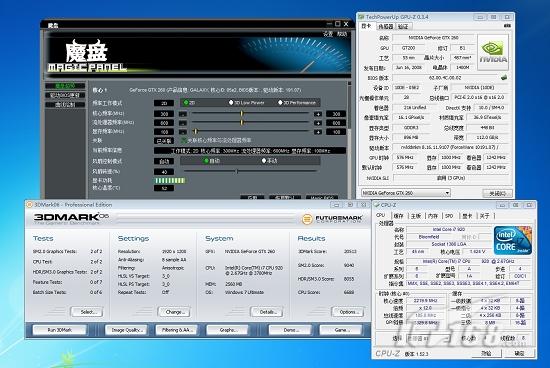Click the memory clock slider handle
The width and height of the screenshot is (550, 368).
[196, 131]
